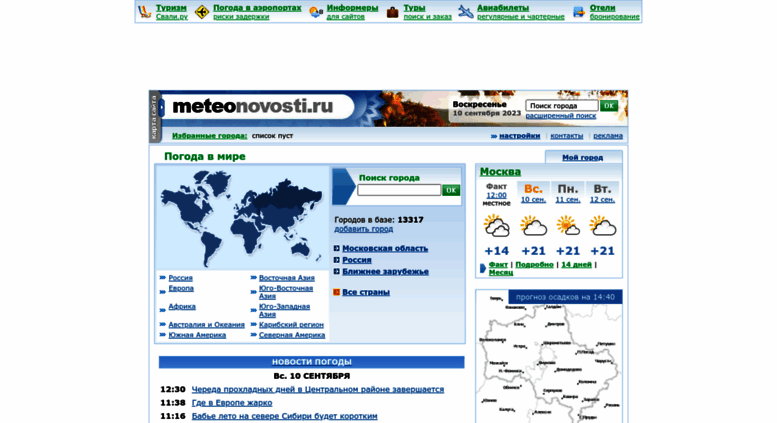This screenshot has height=423, width=777.
Task: Open the Туризм link in top bar
Action: click(x=171, y=8)
